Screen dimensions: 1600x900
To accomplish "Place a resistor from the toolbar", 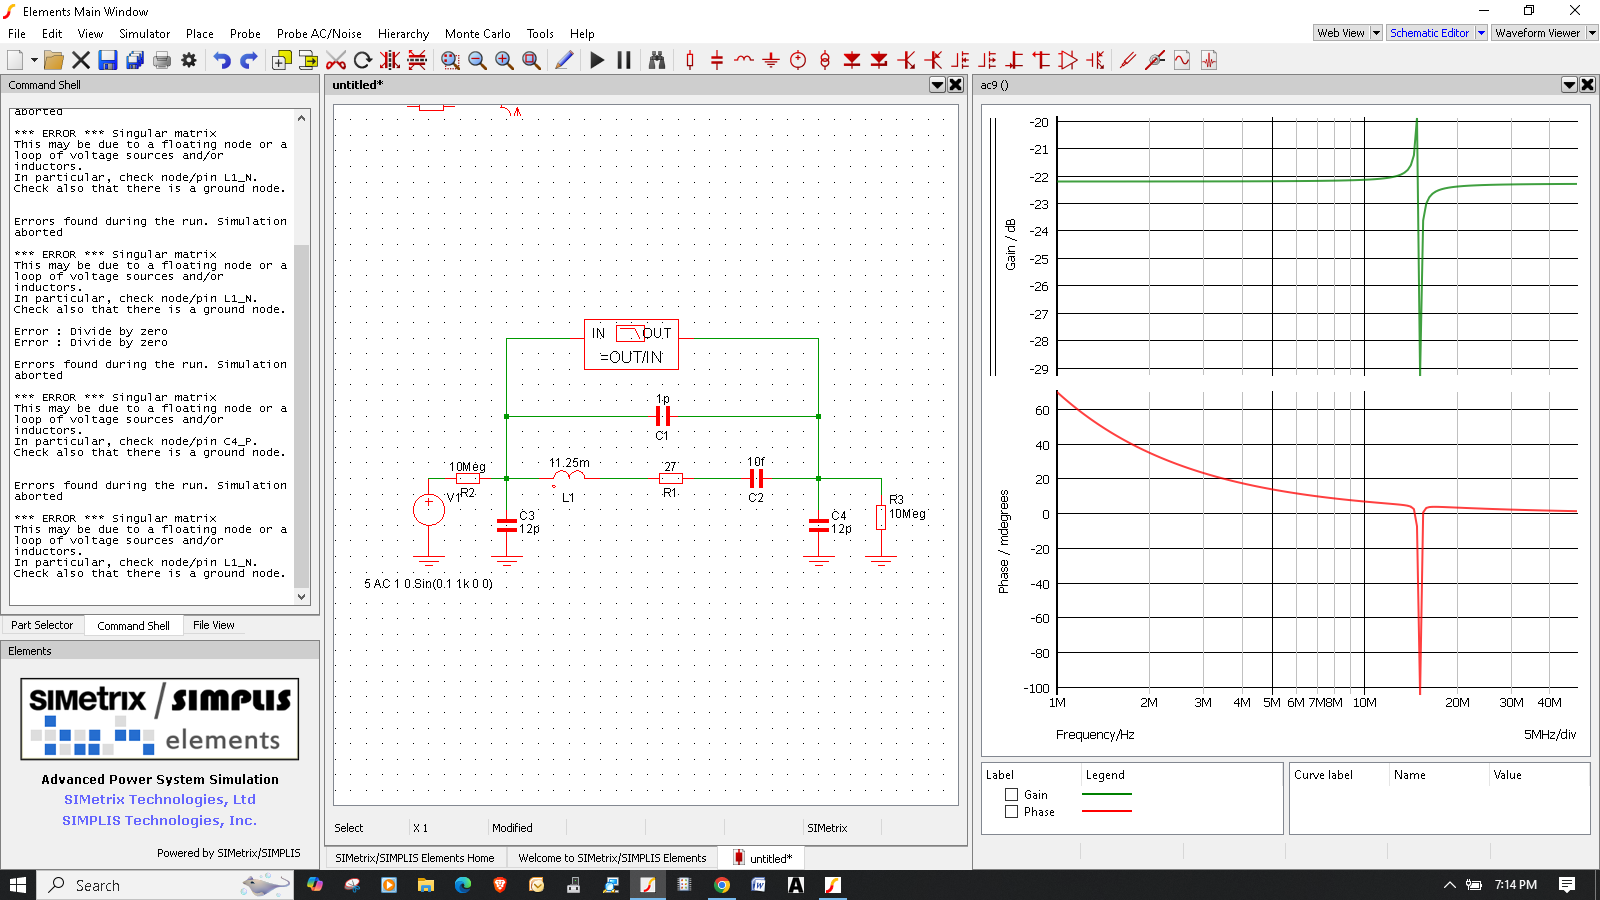I will point(690,60).
